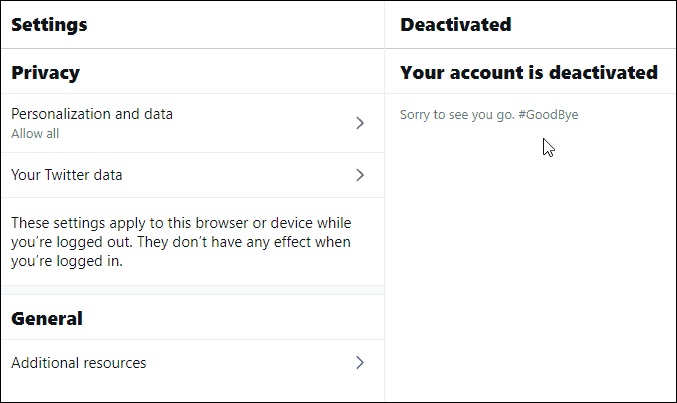Click the #GoodBye hashtag
The width and height of the screenshot is (677, 403).
coord(548,115)
